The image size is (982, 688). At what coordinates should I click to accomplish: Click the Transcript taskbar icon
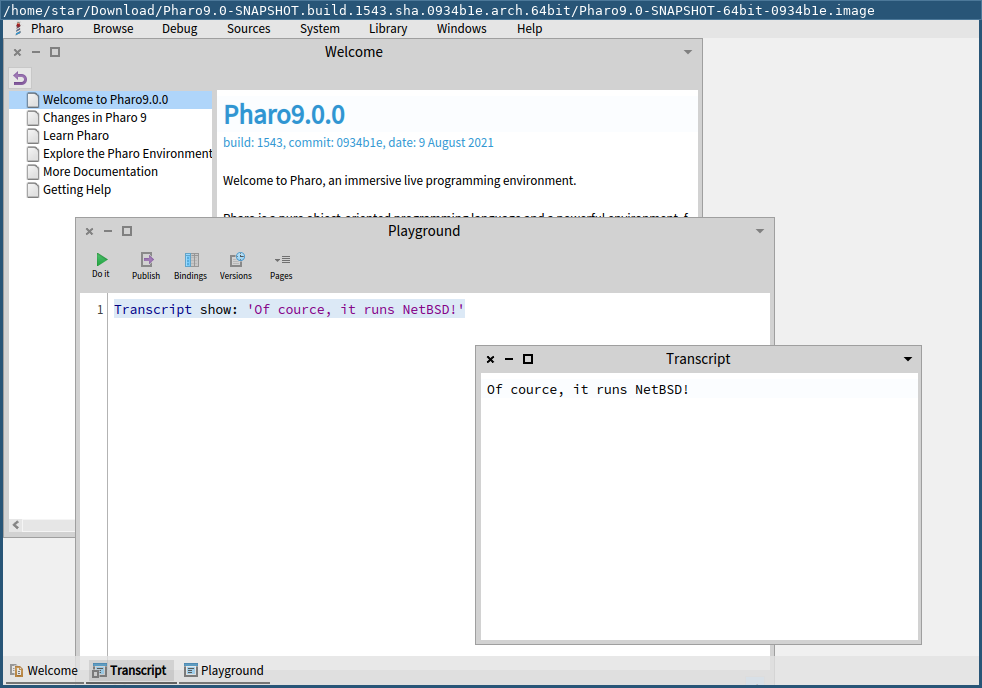tap(99, 670)
